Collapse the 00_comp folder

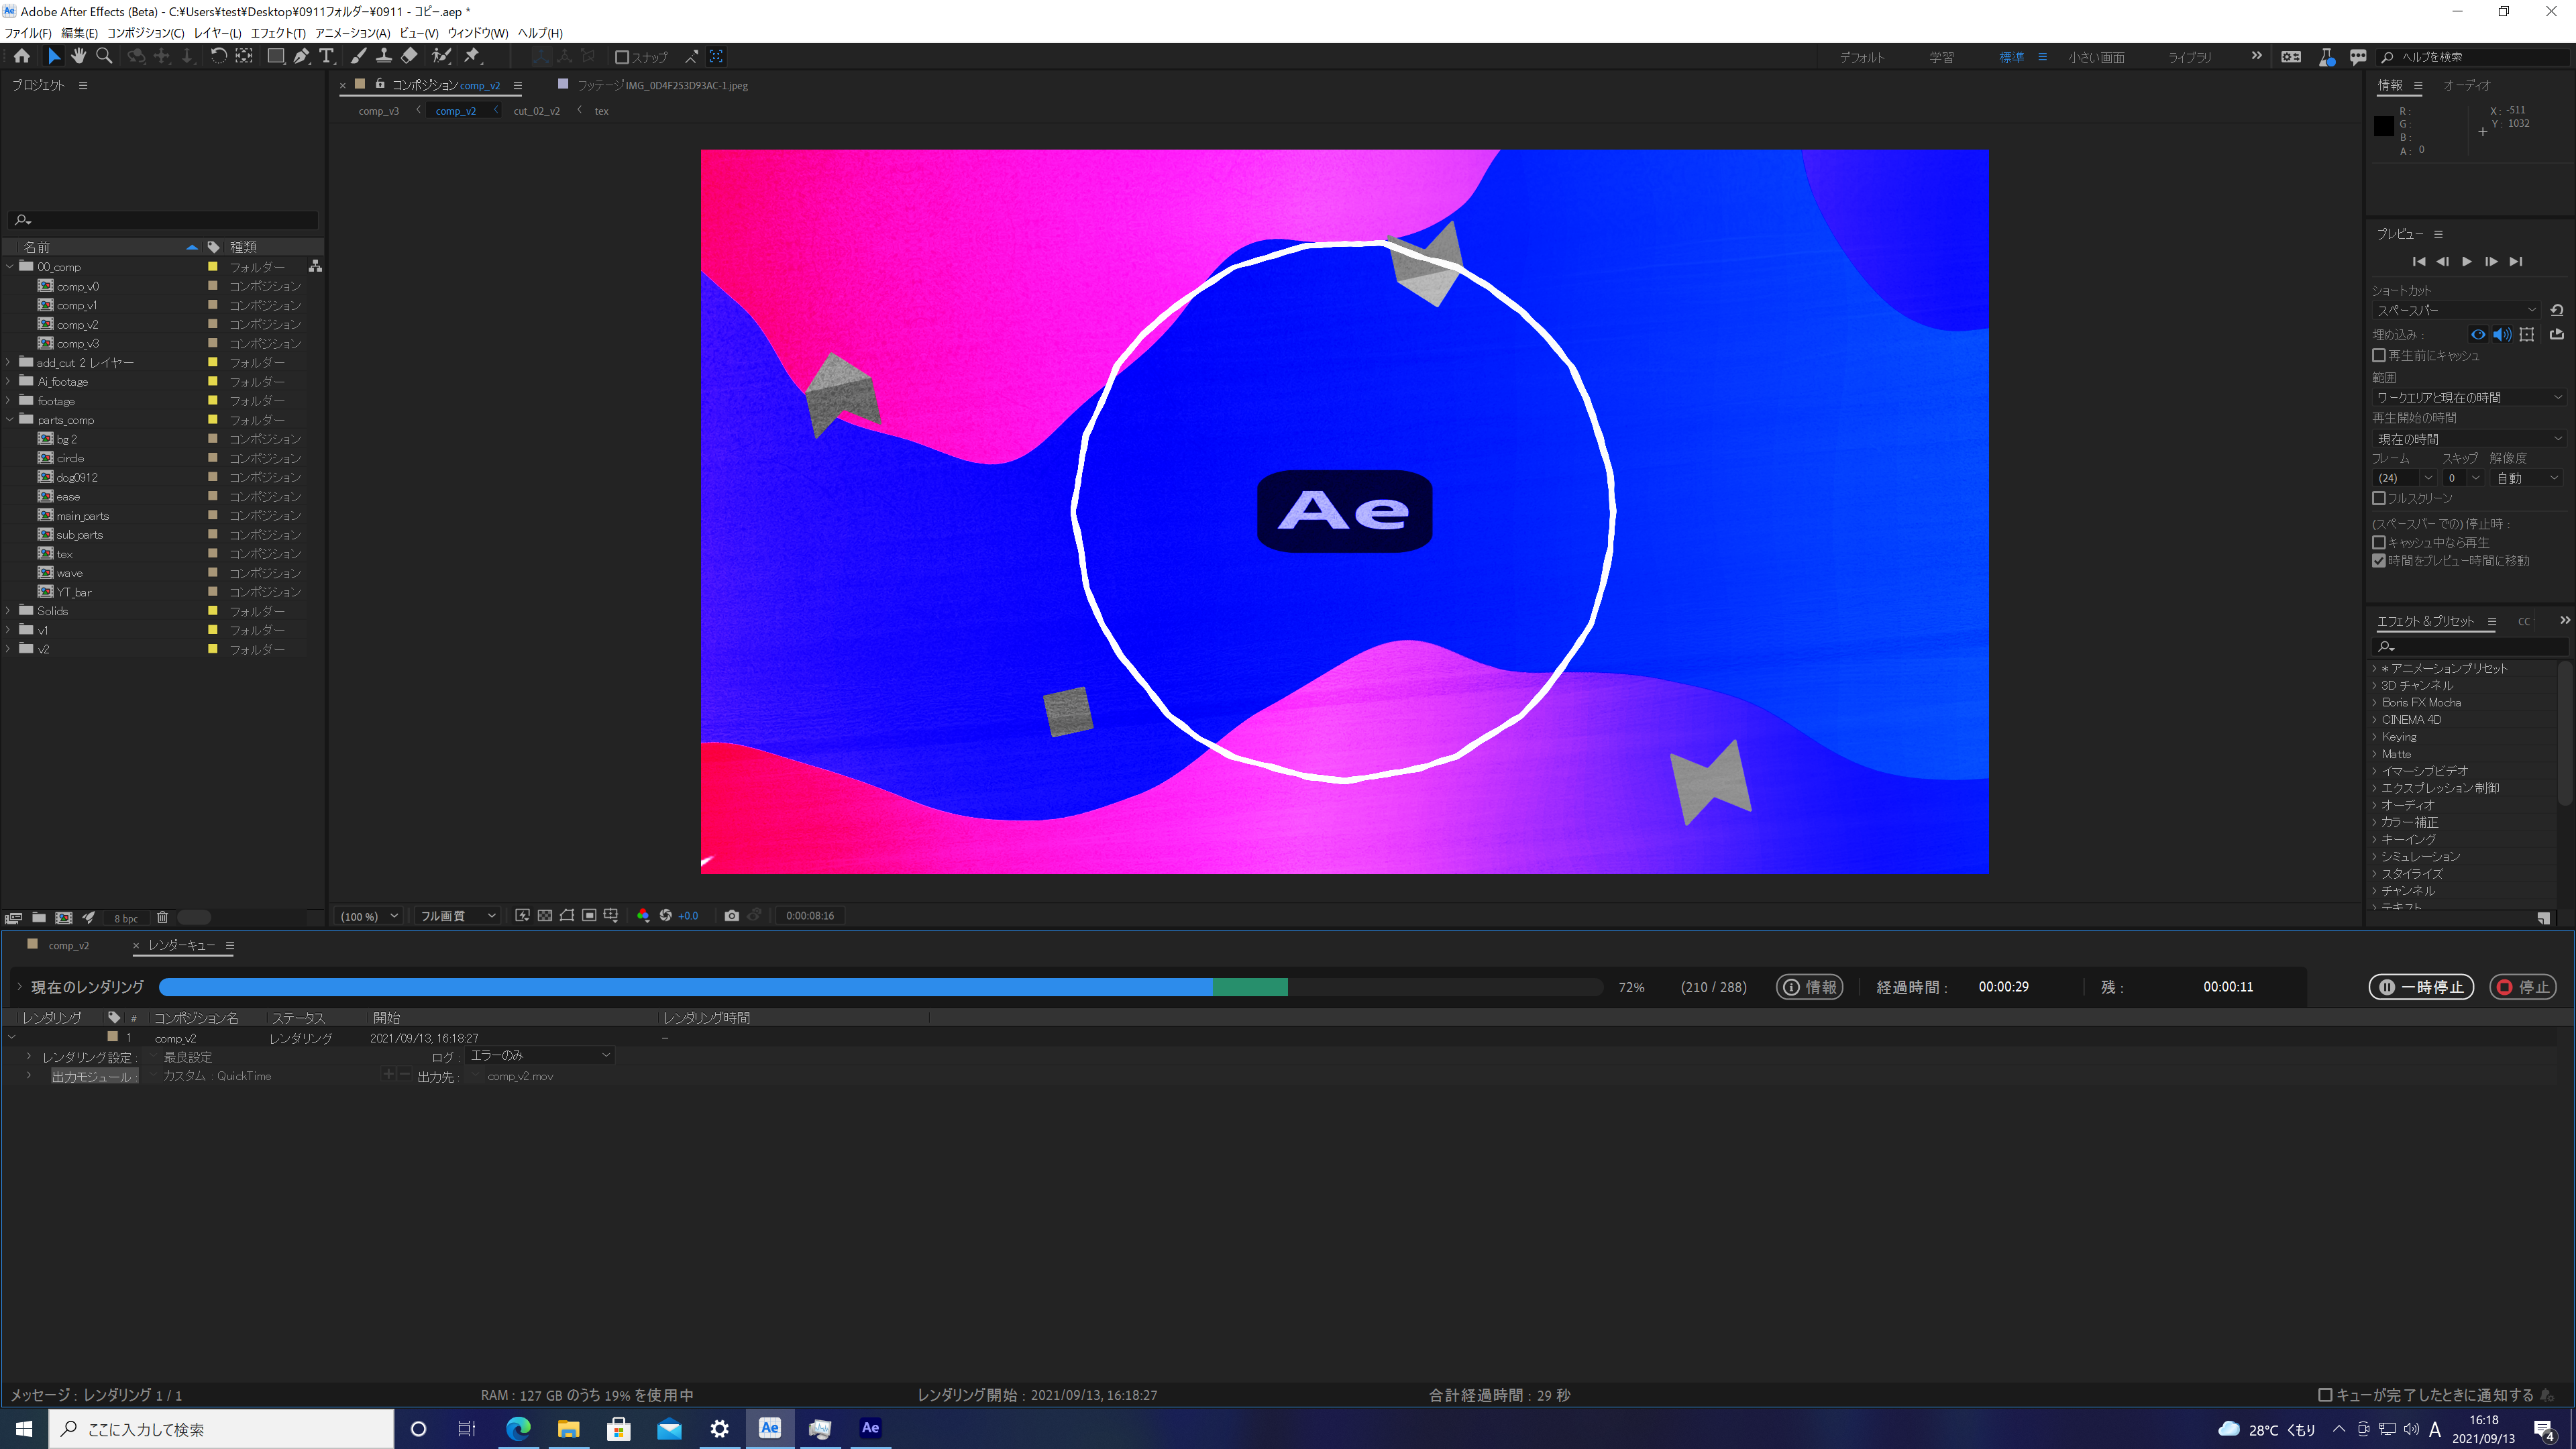(x=10, y=267)
